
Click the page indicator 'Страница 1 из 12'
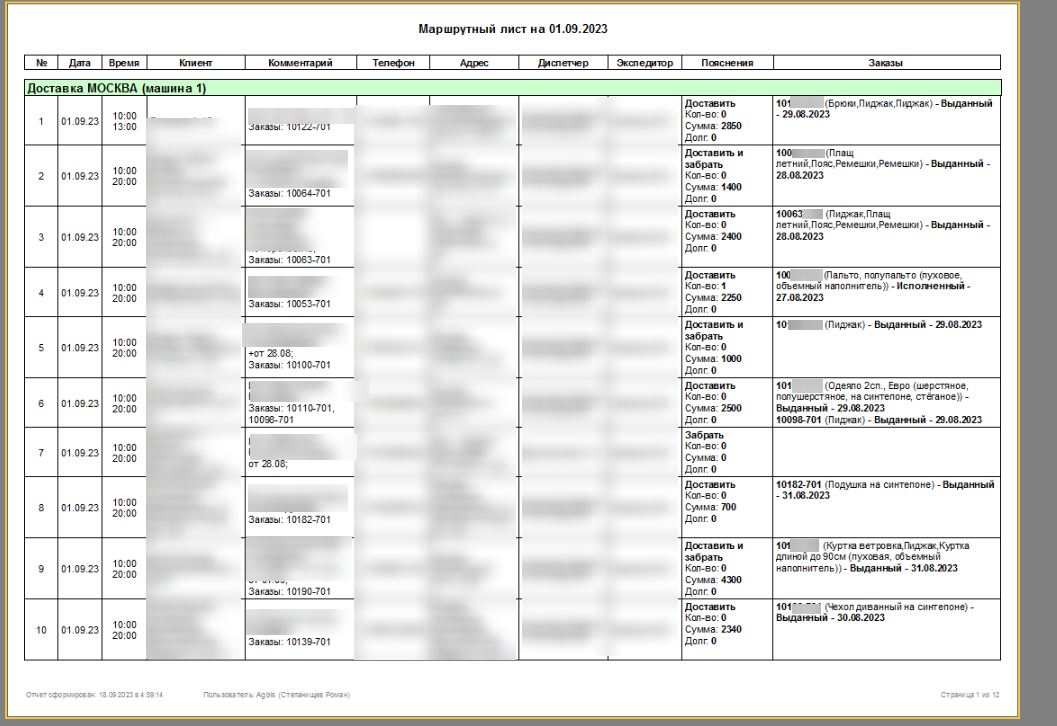click(x=969, y=694)
